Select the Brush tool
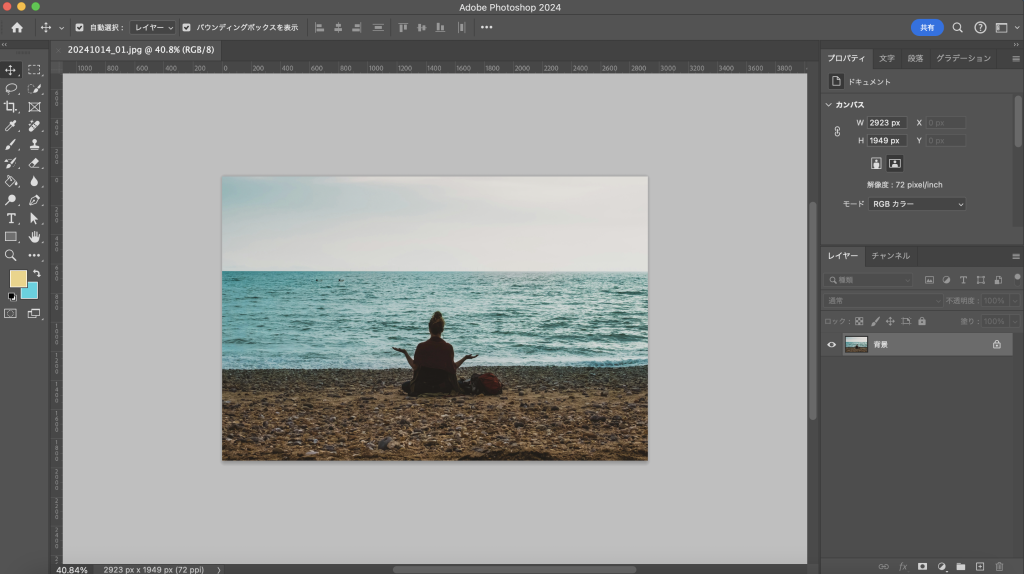Image resolution: width=1024 pixels, height=574 pixels. [x=11, y=144]
